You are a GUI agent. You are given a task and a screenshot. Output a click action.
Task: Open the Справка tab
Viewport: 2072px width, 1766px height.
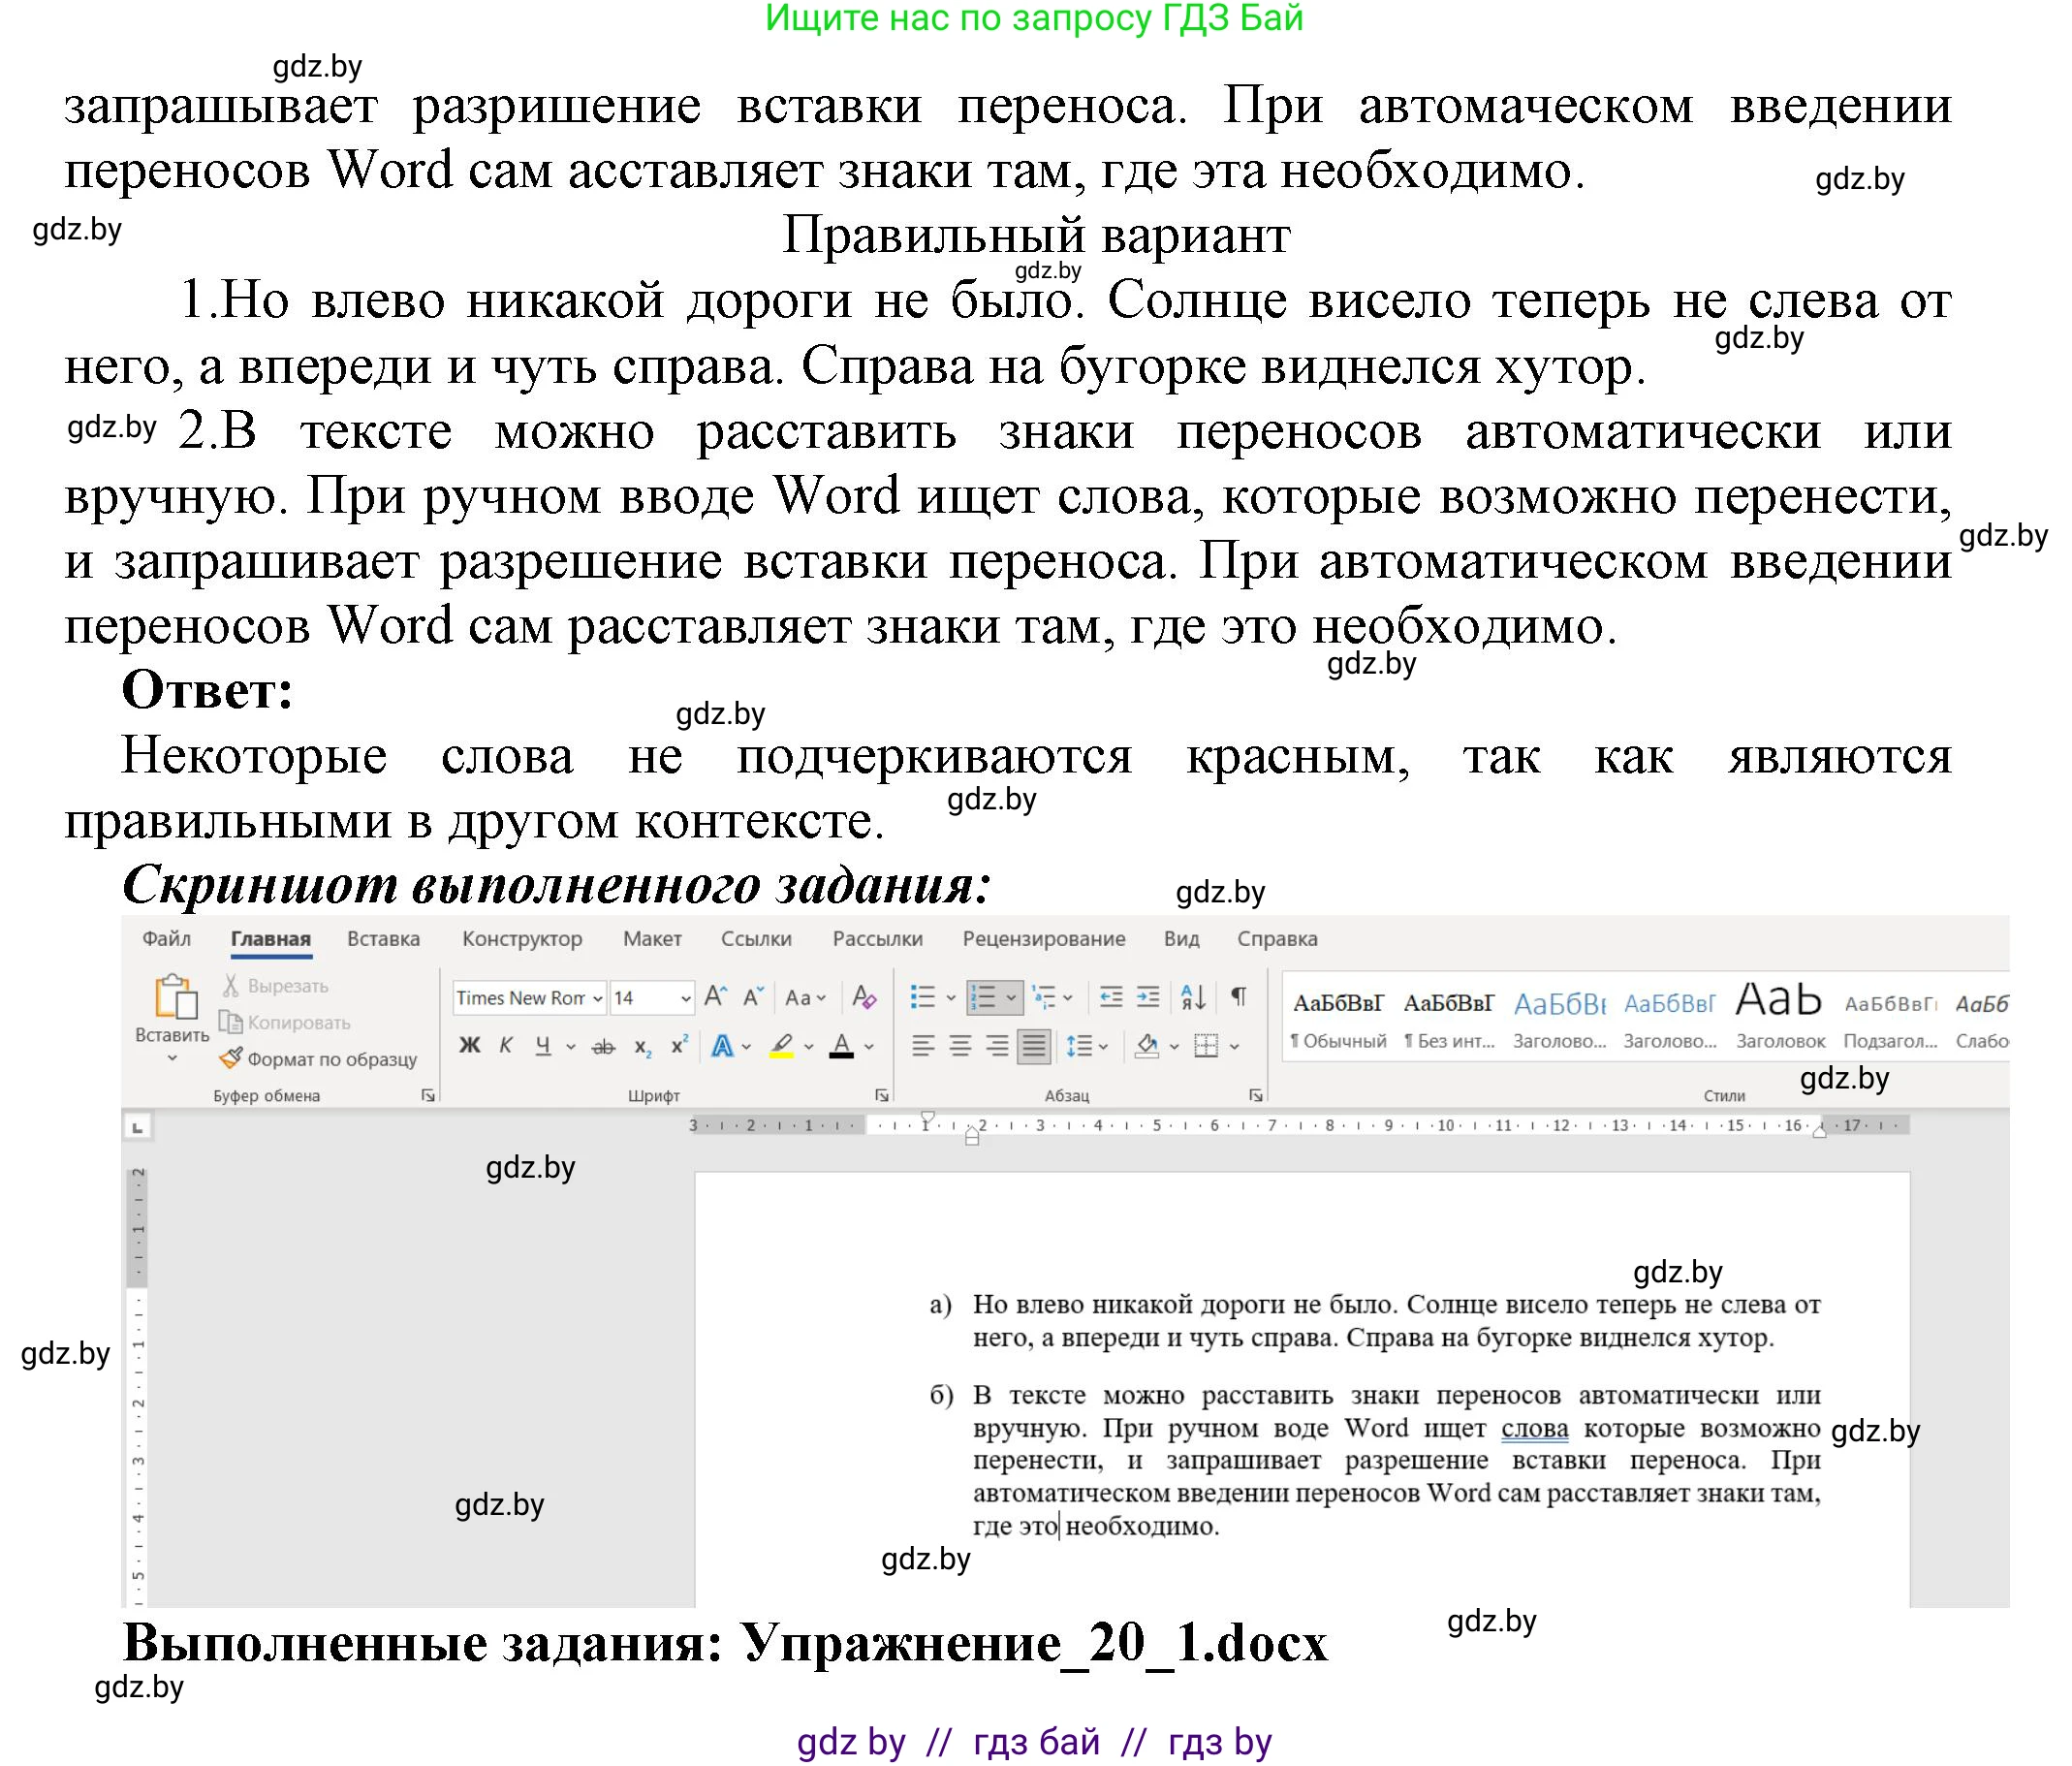[x=1277, y=939]
